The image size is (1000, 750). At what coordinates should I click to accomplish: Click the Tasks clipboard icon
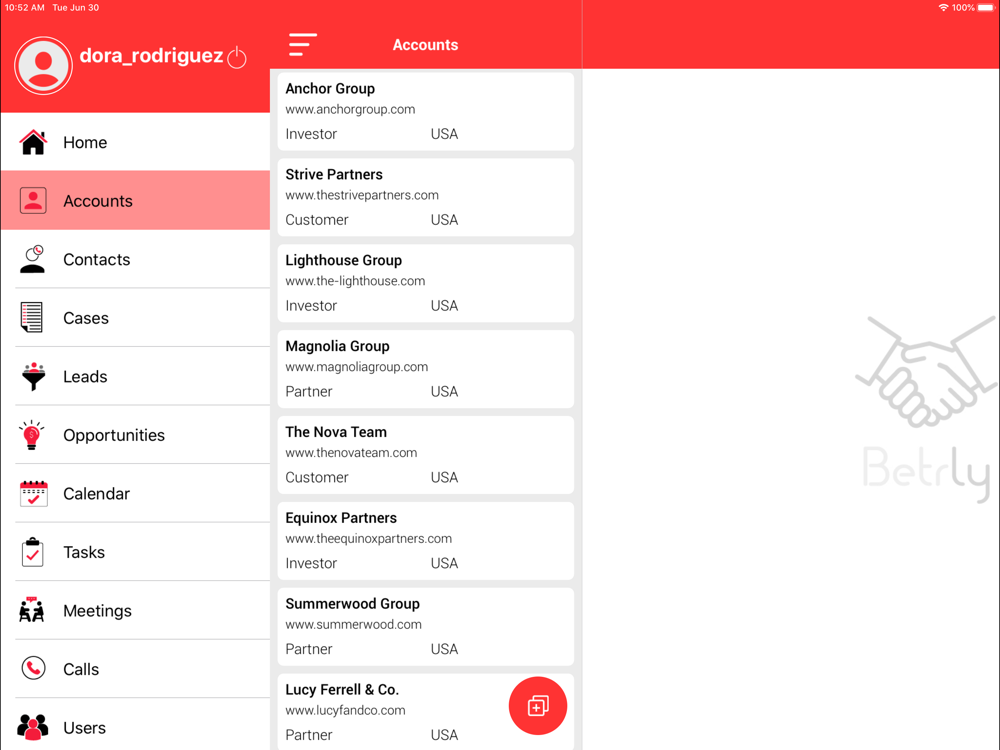(33, 552)
